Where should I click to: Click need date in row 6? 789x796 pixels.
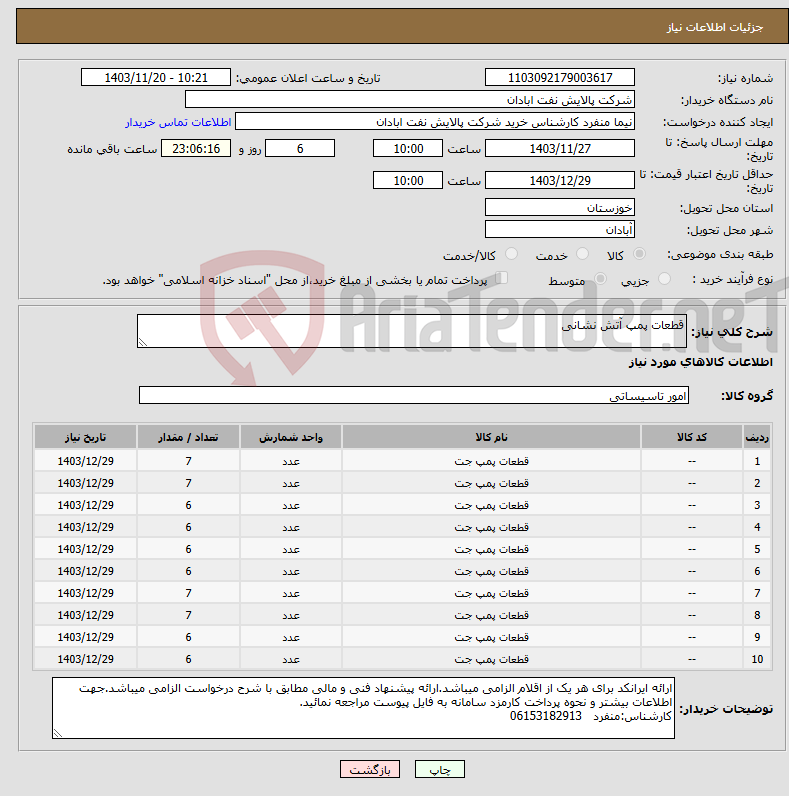[x=85, y=571]
